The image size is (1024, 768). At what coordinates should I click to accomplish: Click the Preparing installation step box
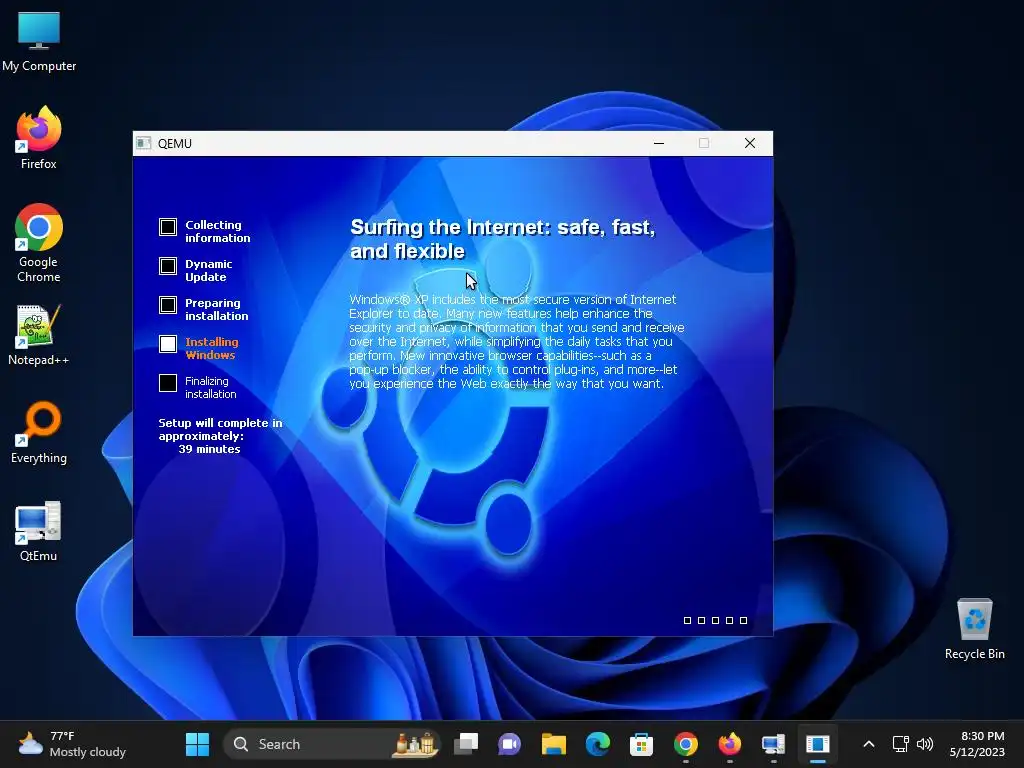pos(168,305)
